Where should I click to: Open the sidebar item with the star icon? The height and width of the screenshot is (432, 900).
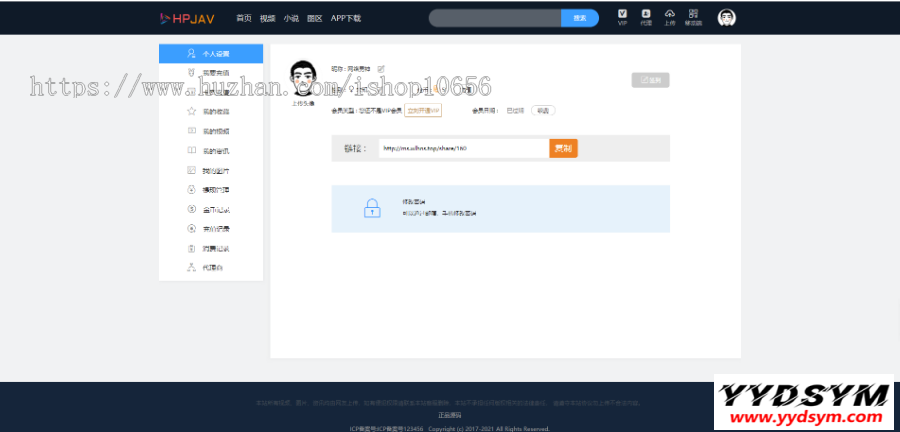[x=211, y=111]
